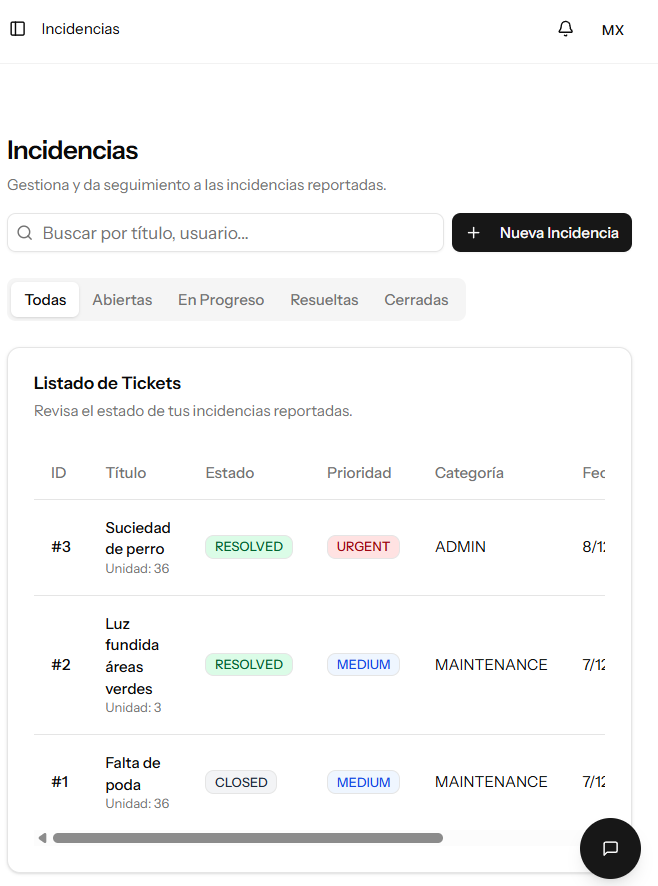This screenshot has height=886, width=658.
Task: Collapse the navigation sidebar panel
Action: tap(17, 28)
